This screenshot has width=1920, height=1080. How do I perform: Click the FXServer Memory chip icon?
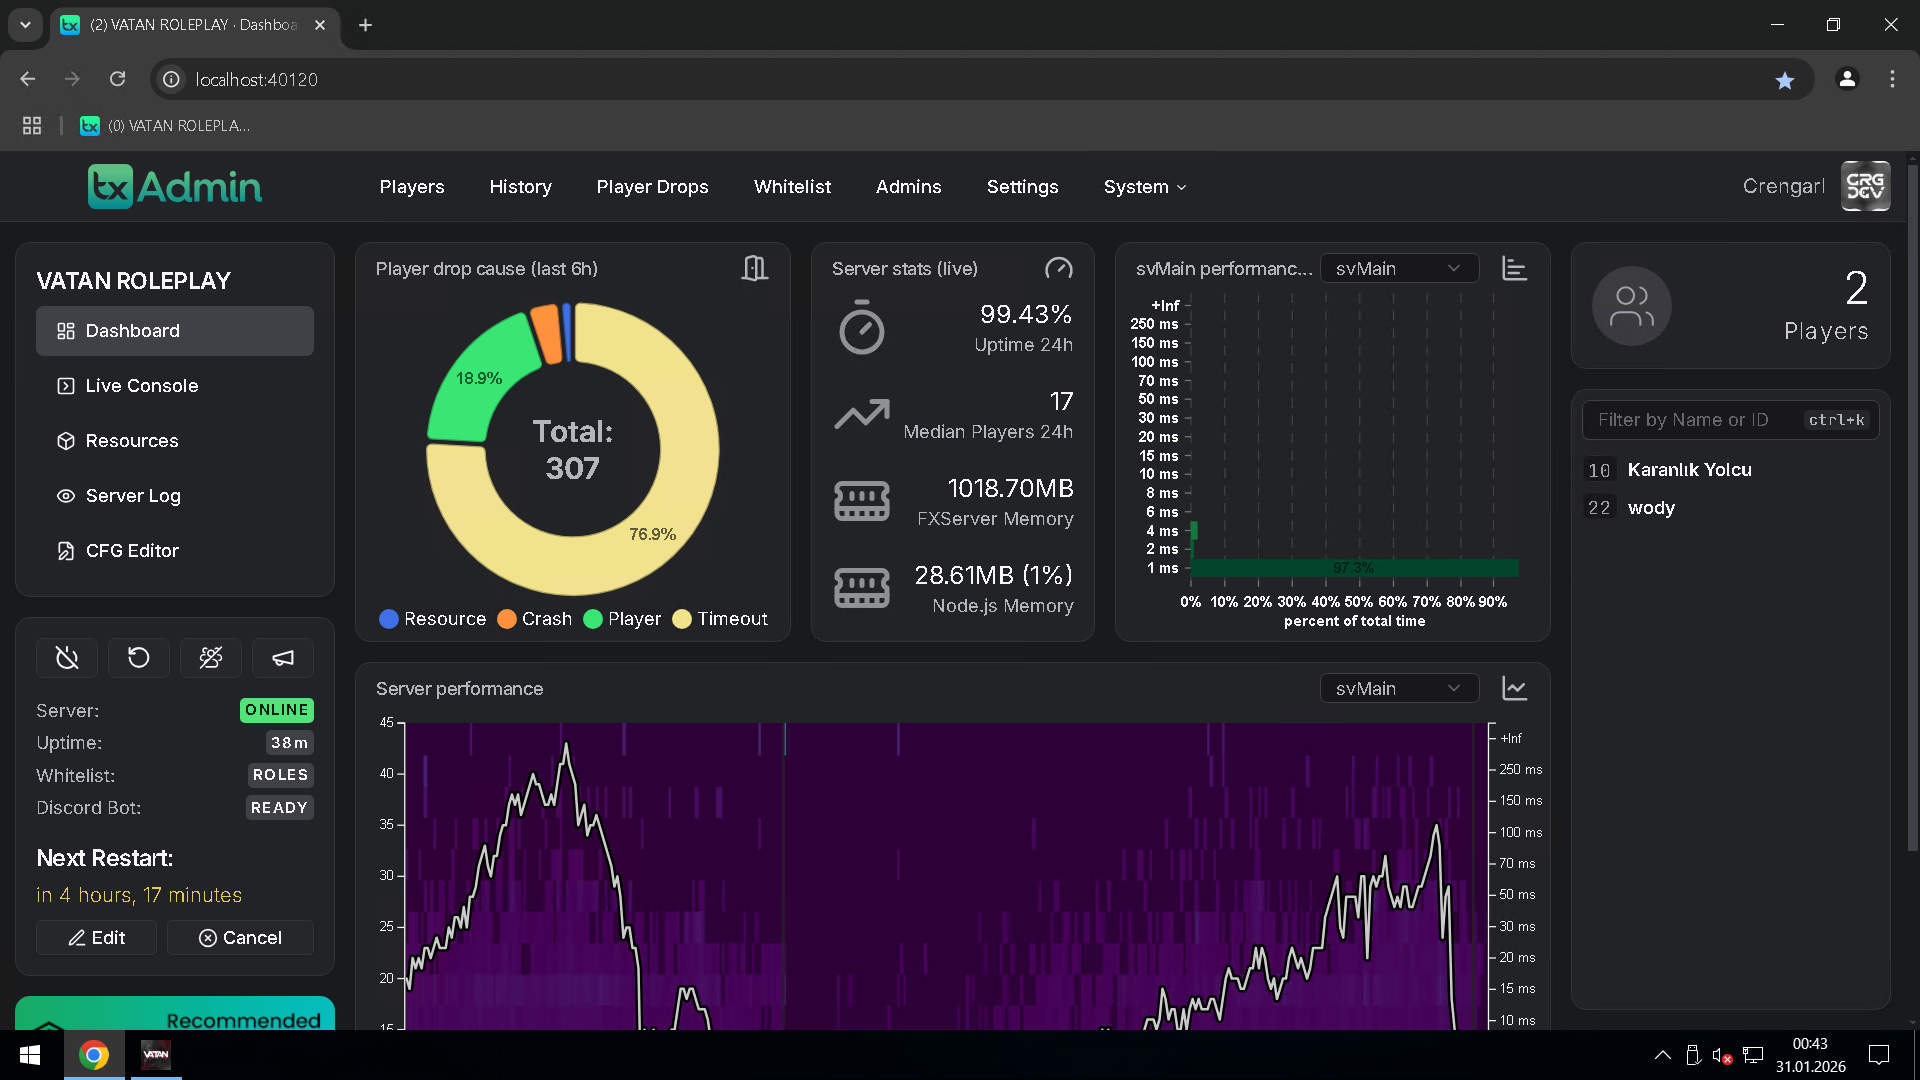pos(862,501)
